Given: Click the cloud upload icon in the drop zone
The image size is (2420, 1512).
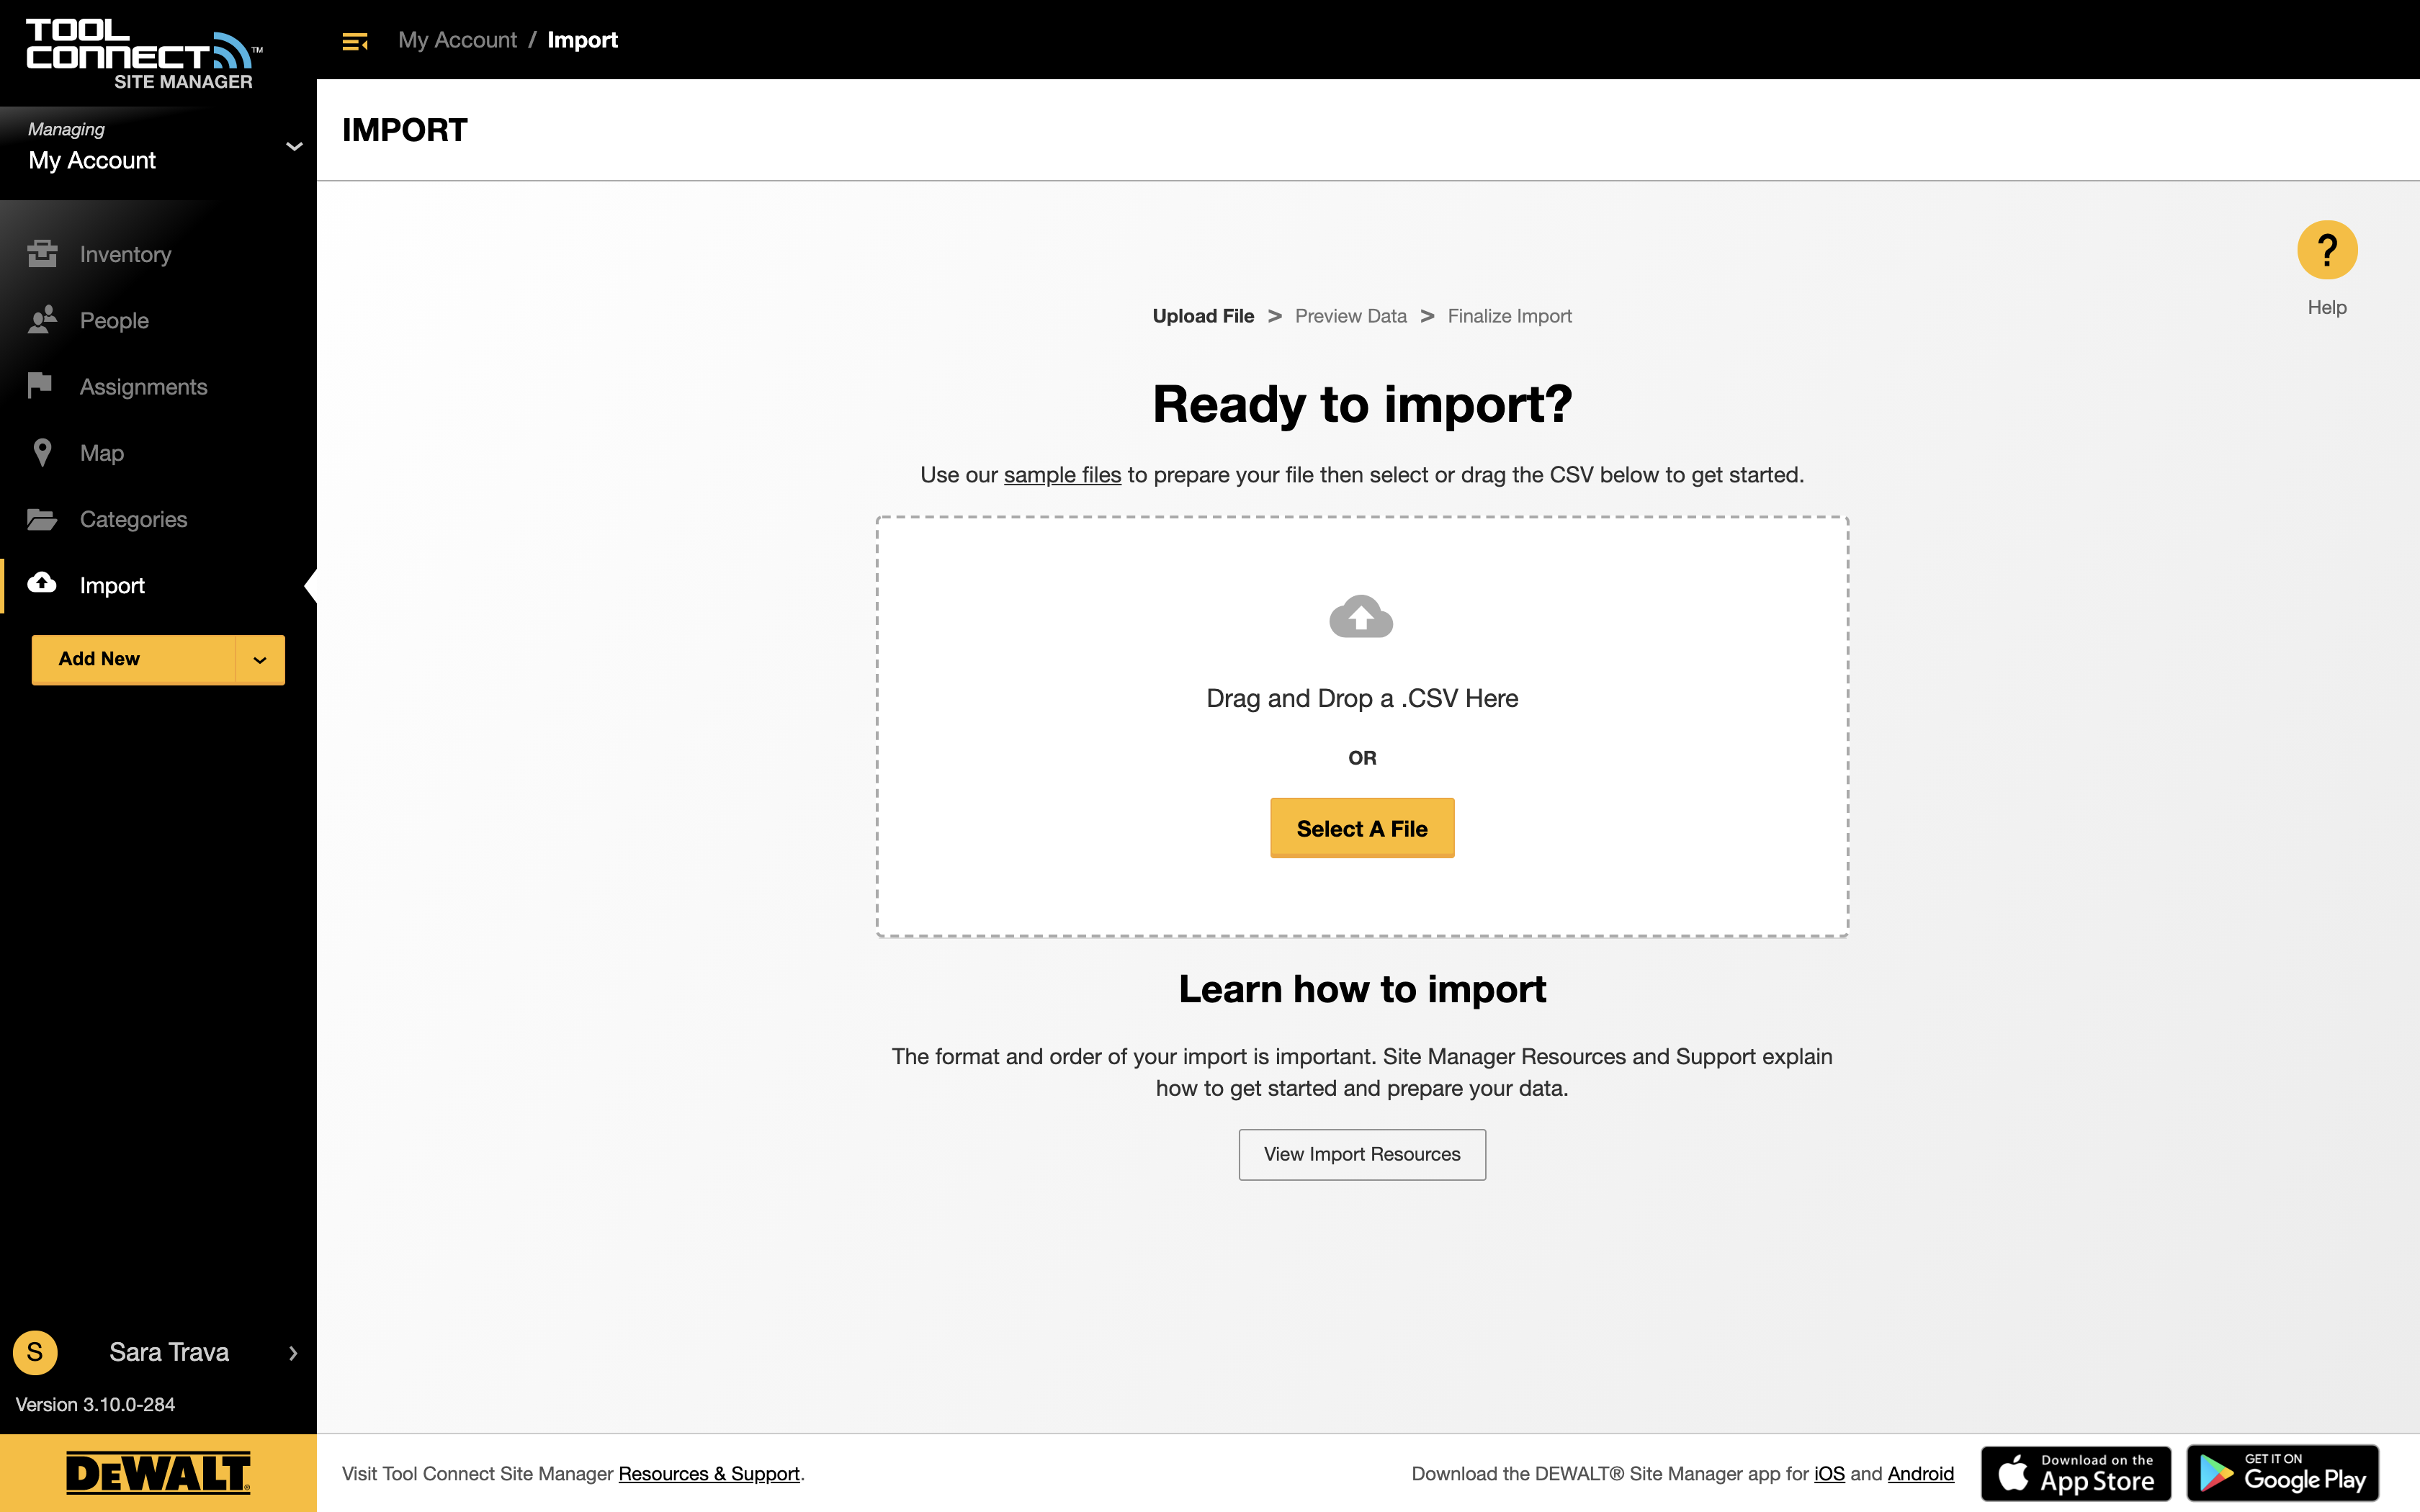Looking at the screenshot, I should tap(1361, 616).
